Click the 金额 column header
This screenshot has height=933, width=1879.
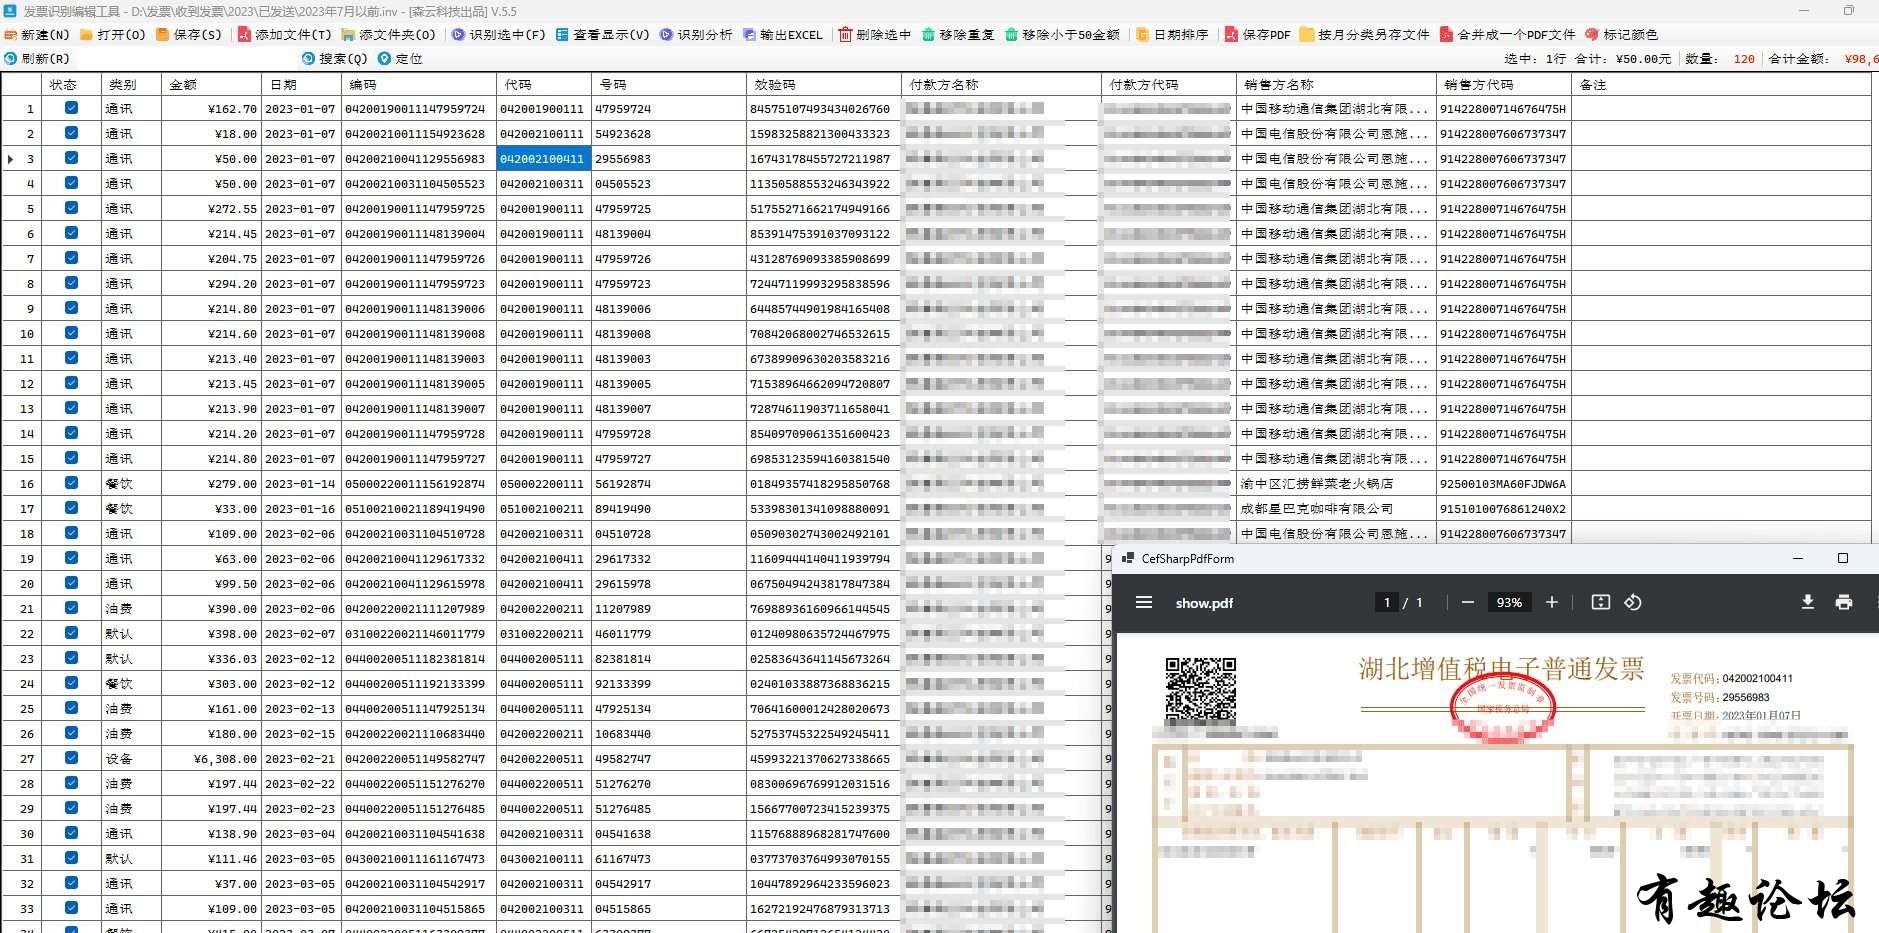(x=211, y=85)
